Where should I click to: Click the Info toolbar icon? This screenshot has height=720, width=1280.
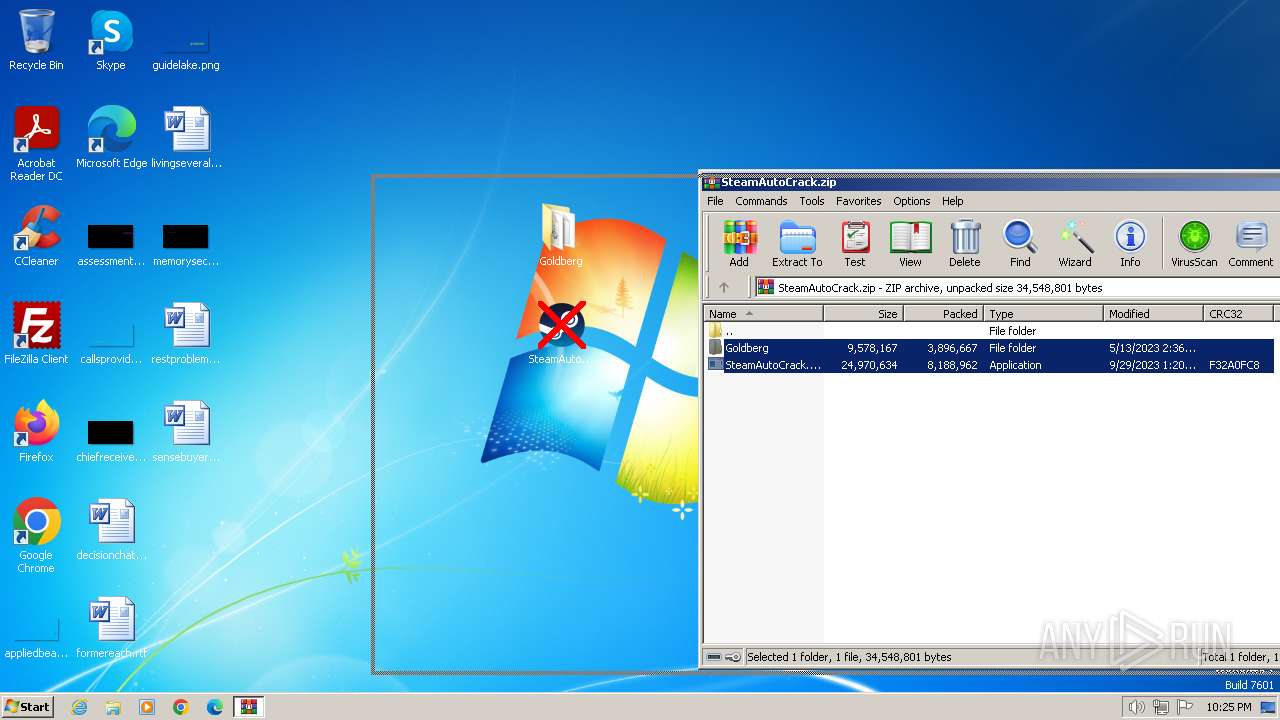[1130, 244]
